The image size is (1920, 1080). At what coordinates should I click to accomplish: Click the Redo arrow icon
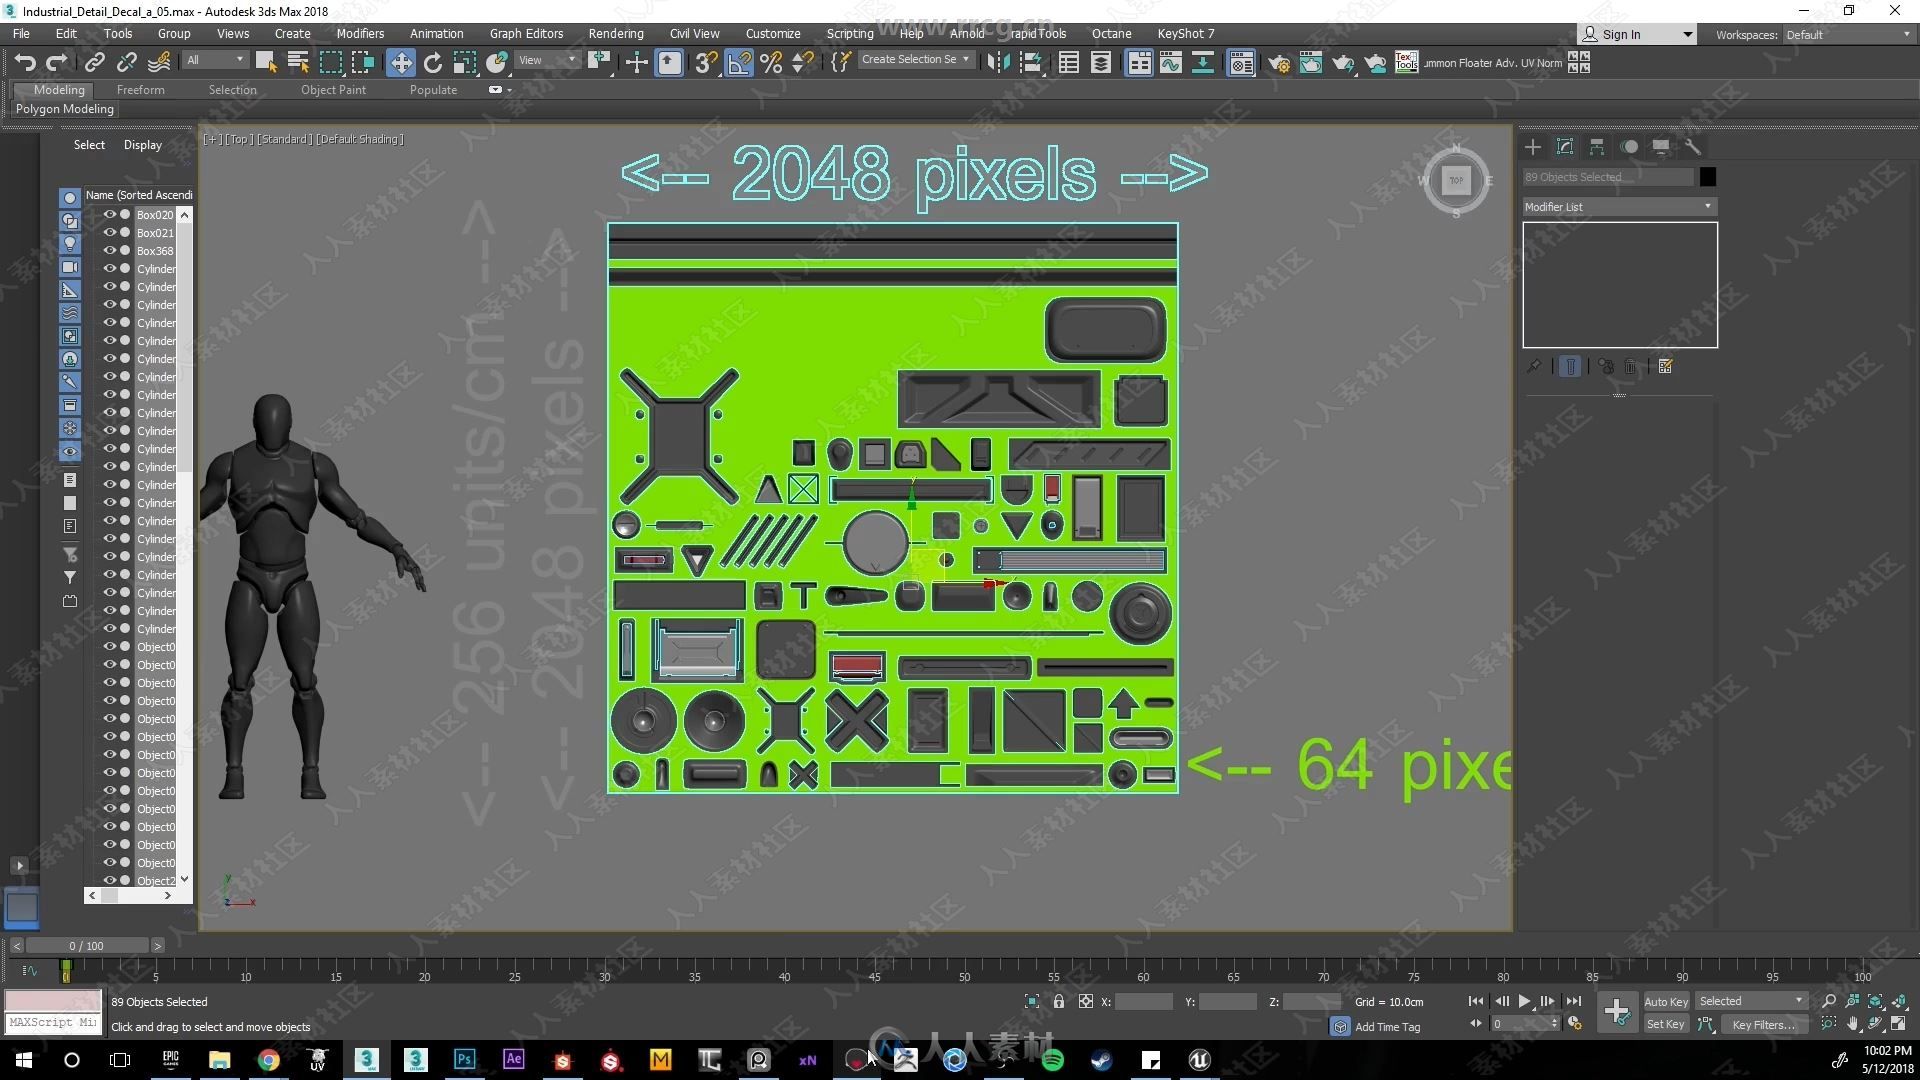tap(57, 63)
